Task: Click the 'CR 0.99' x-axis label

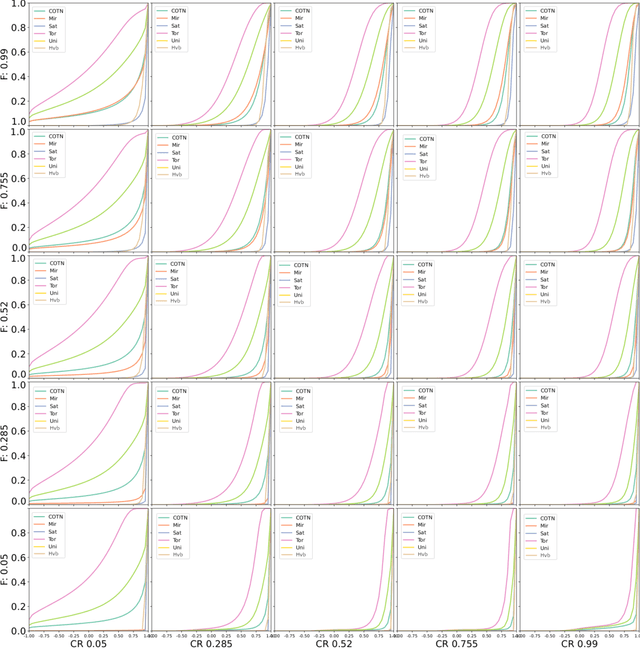Action: click(579, 642)
